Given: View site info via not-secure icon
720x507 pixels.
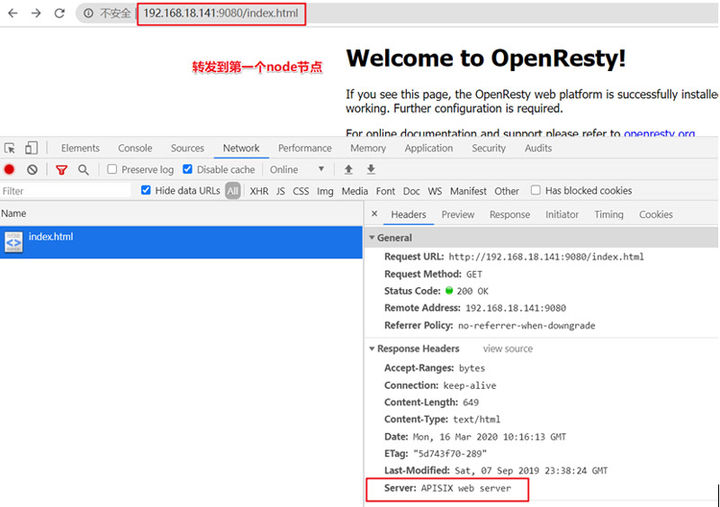Looking at the screenshot, I should (88, 13).
